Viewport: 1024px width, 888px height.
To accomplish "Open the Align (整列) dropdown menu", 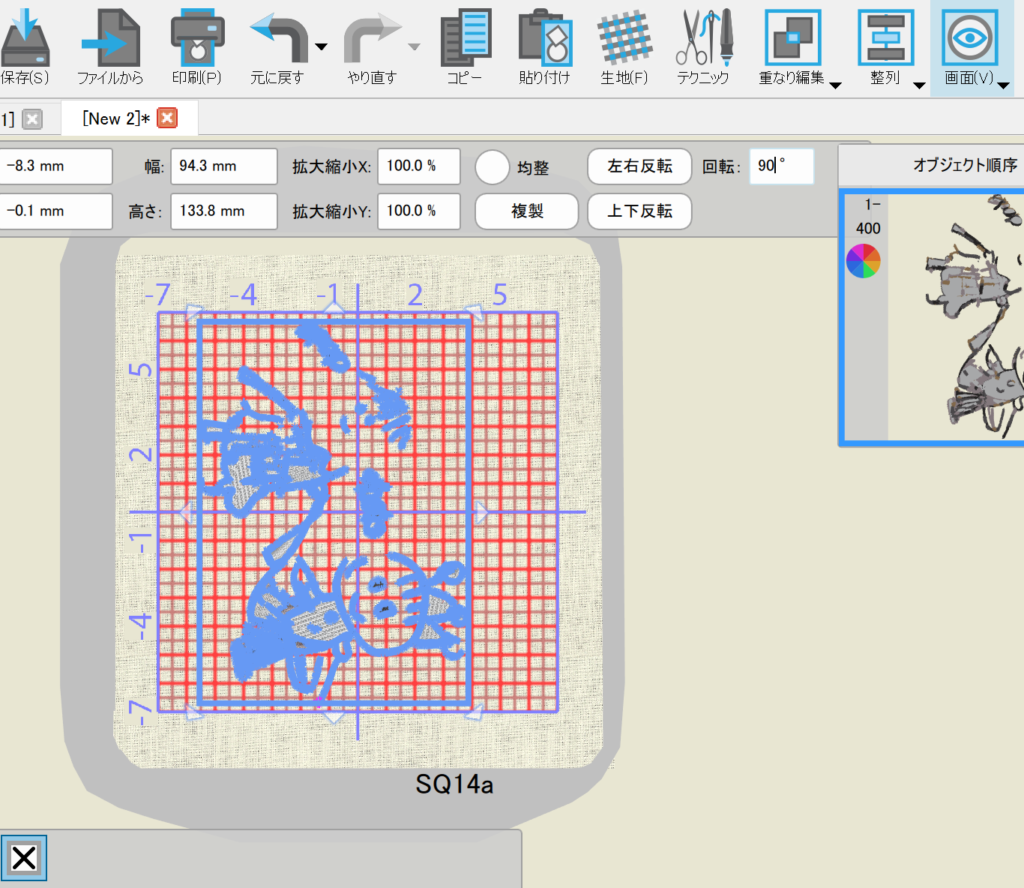I will [918, 85].
